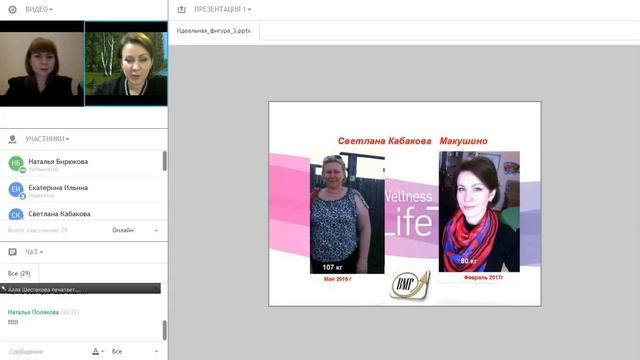Image resolution: width=640 pixels, height=360 pixels.
Task: Click the participants person icon
Action: click(x=13, y=139)
